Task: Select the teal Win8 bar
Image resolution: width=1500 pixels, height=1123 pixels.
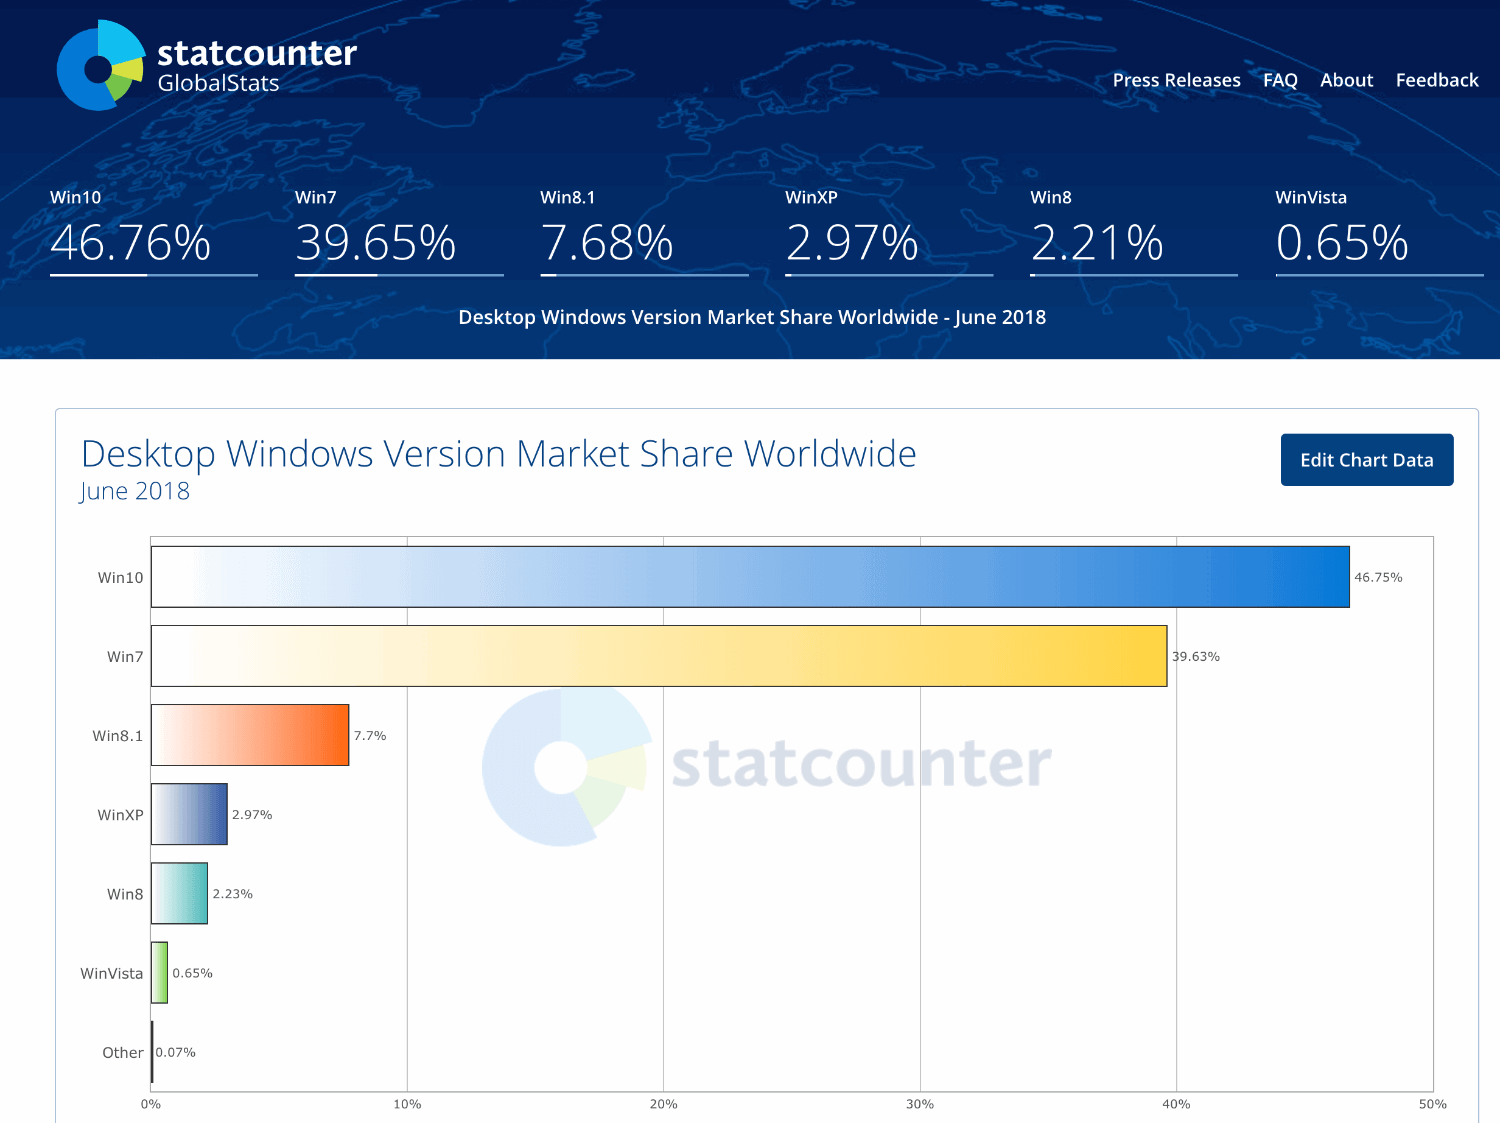Action: 180,893
